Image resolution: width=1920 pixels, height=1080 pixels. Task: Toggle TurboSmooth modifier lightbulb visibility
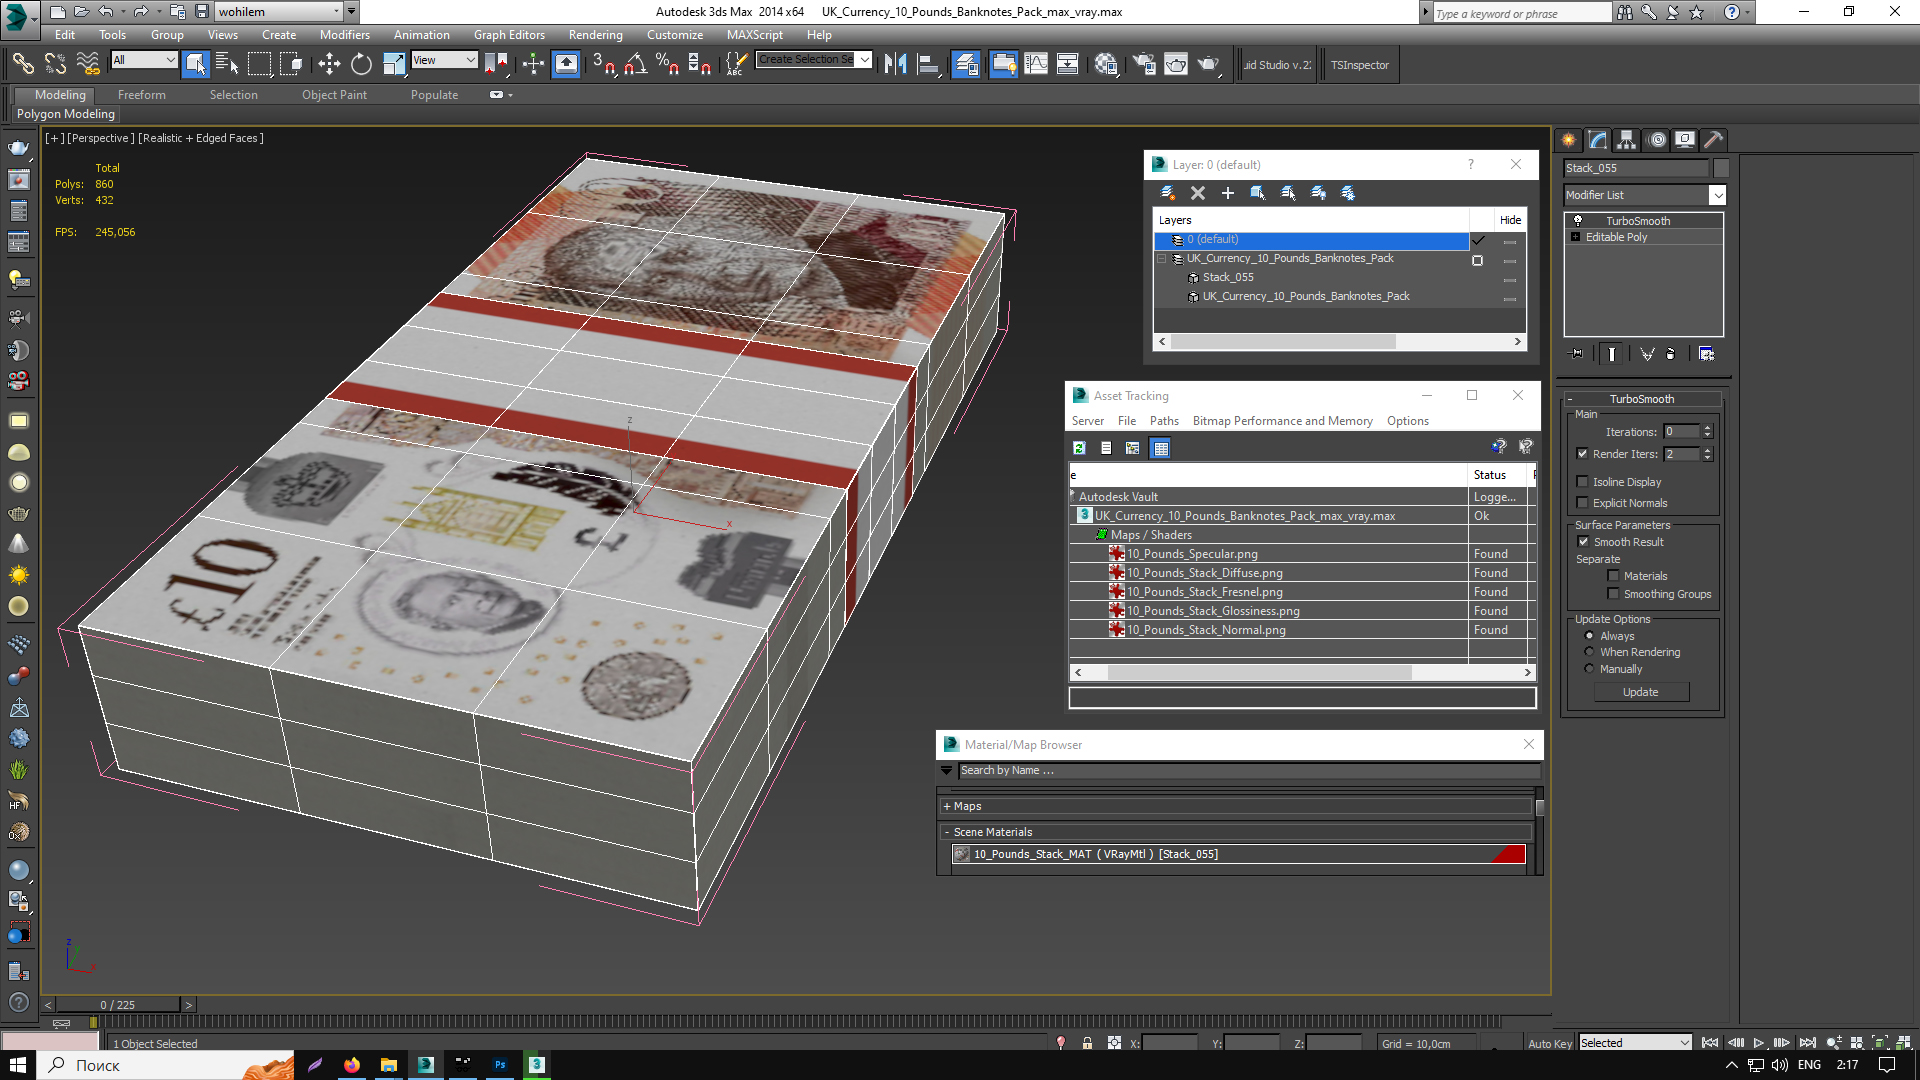(1578, 221)
